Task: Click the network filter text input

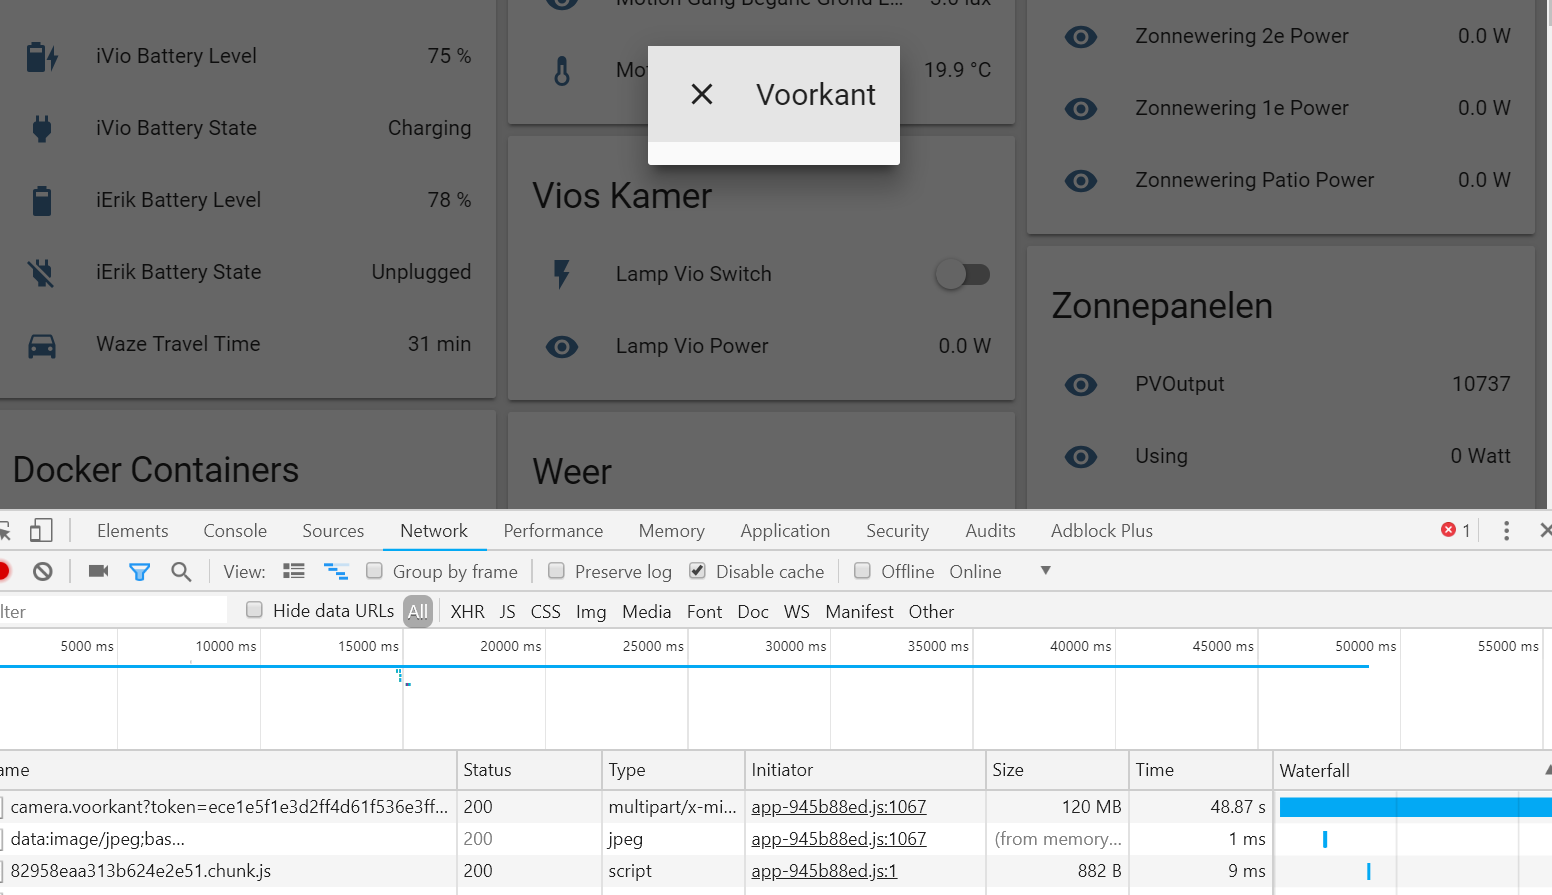Action: pos(113,611)
